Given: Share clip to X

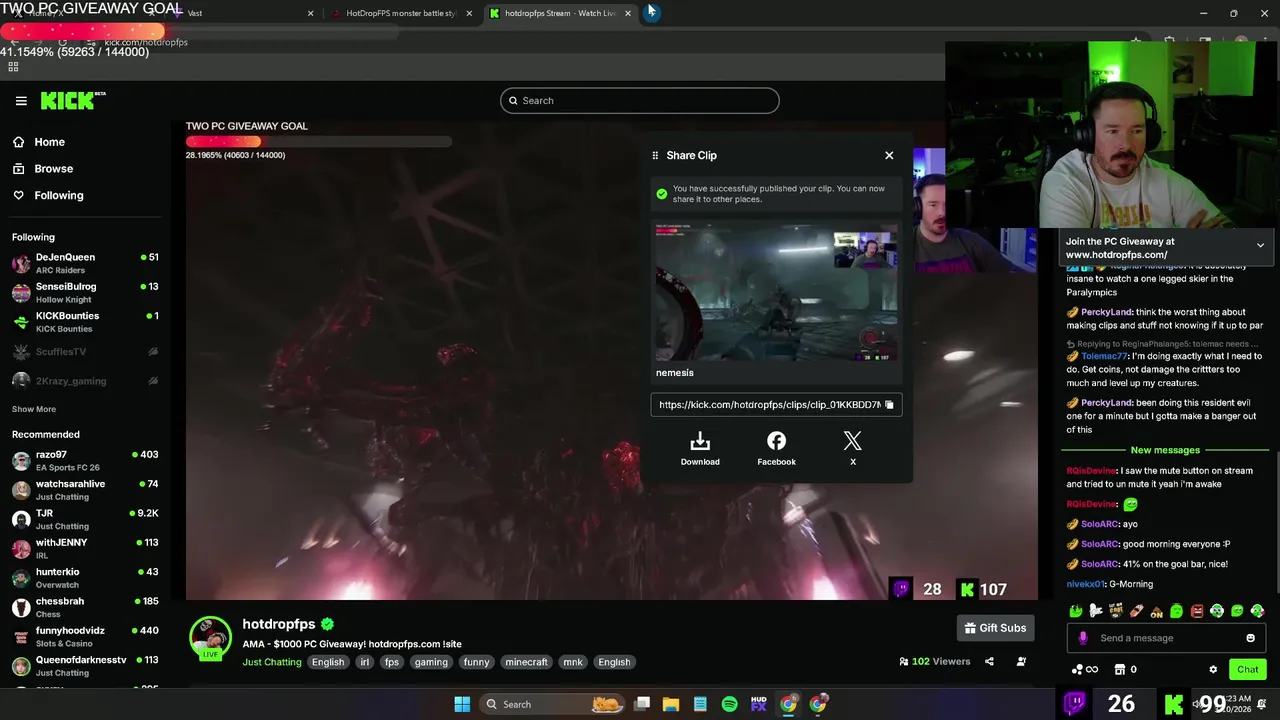Looking at the screenshot, I should click(853, 449).
